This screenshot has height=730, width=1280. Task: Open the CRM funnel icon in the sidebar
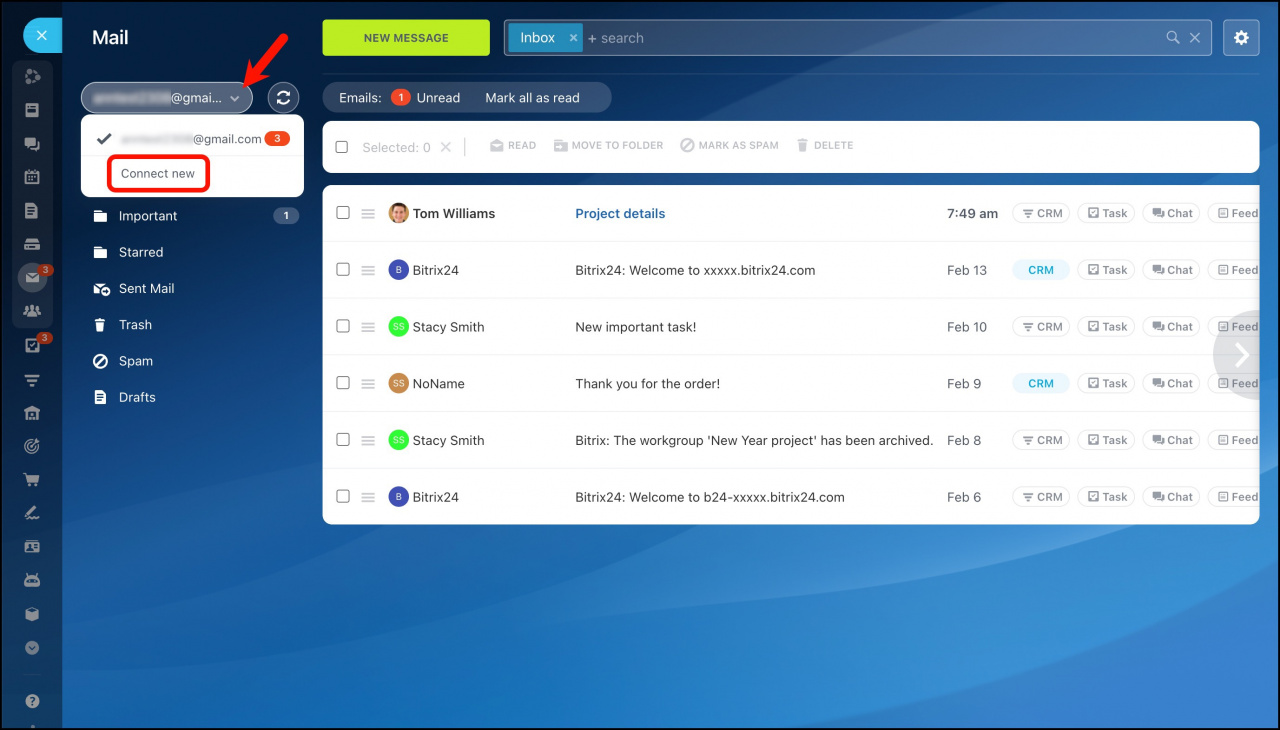pyautogui.click(x=32, y=380)
